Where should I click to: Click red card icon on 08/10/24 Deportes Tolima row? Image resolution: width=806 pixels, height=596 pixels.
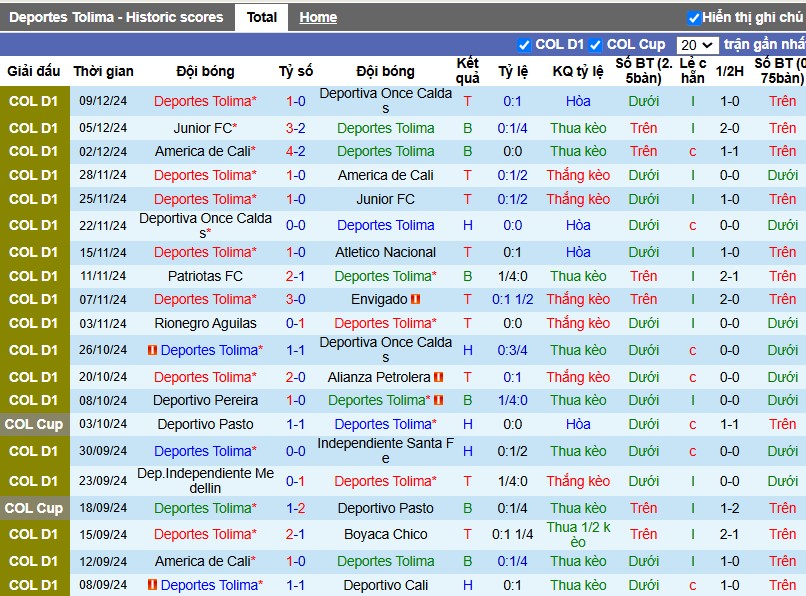tap(438, 400)
